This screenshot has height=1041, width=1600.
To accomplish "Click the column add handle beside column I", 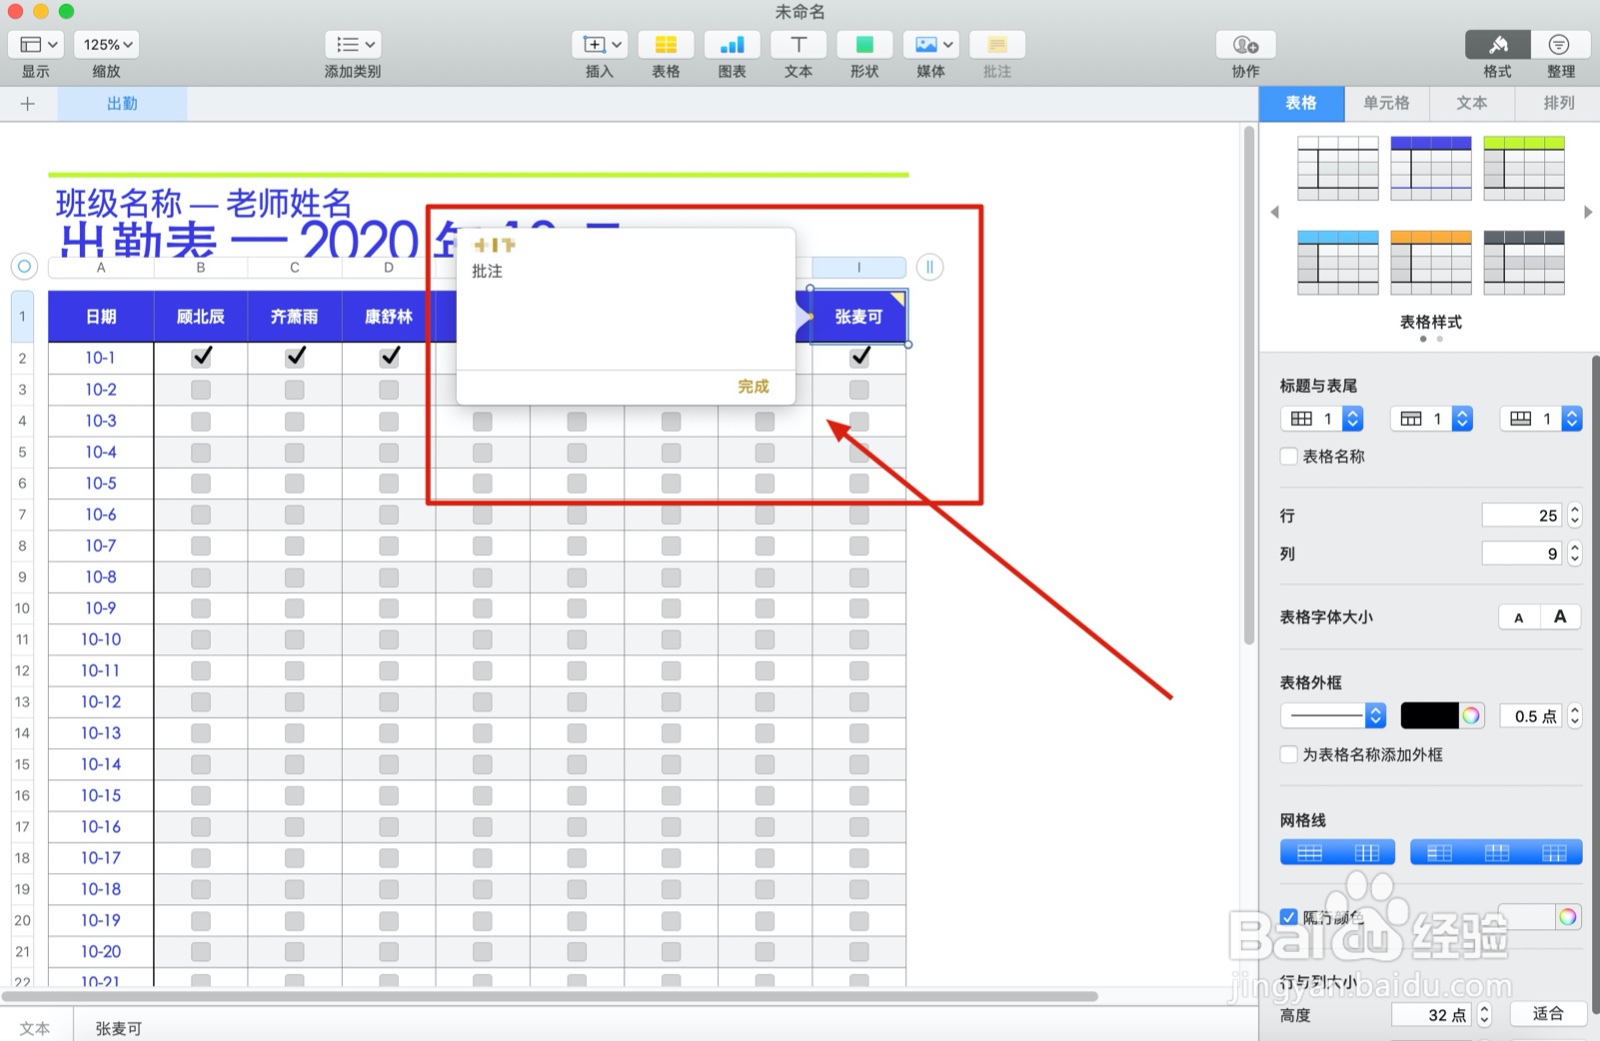I will pos(930,267).
